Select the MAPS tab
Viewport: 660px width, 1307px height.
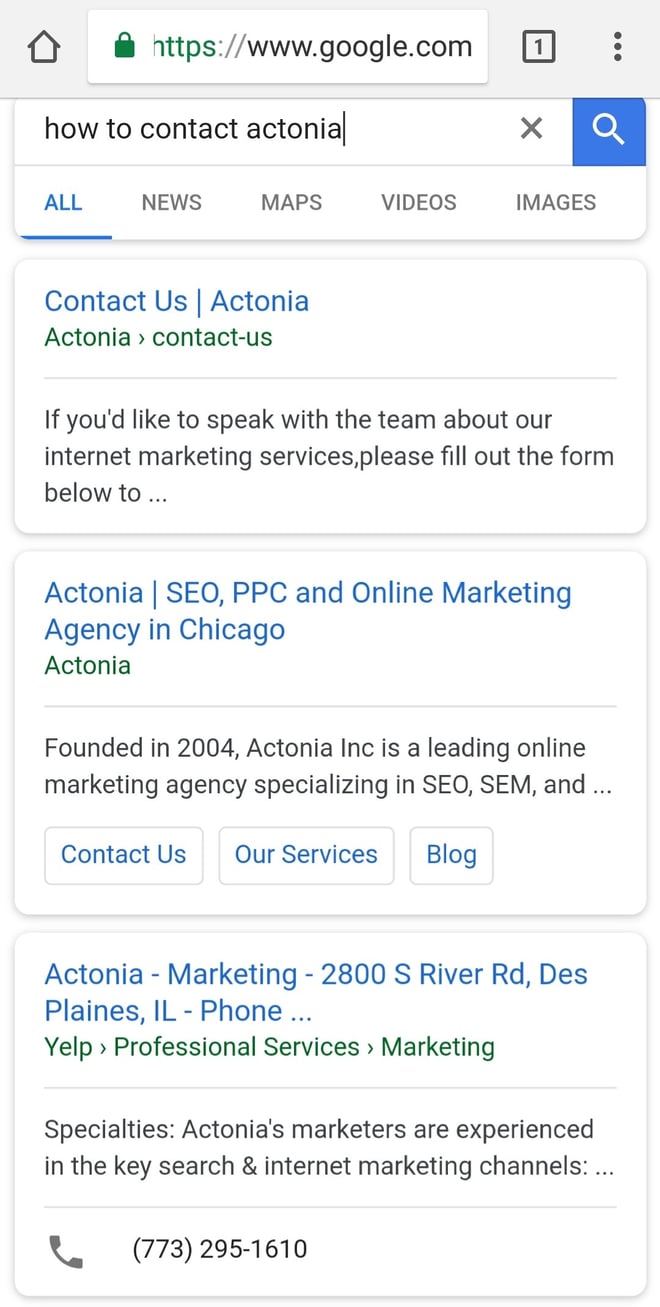(290, 202)
